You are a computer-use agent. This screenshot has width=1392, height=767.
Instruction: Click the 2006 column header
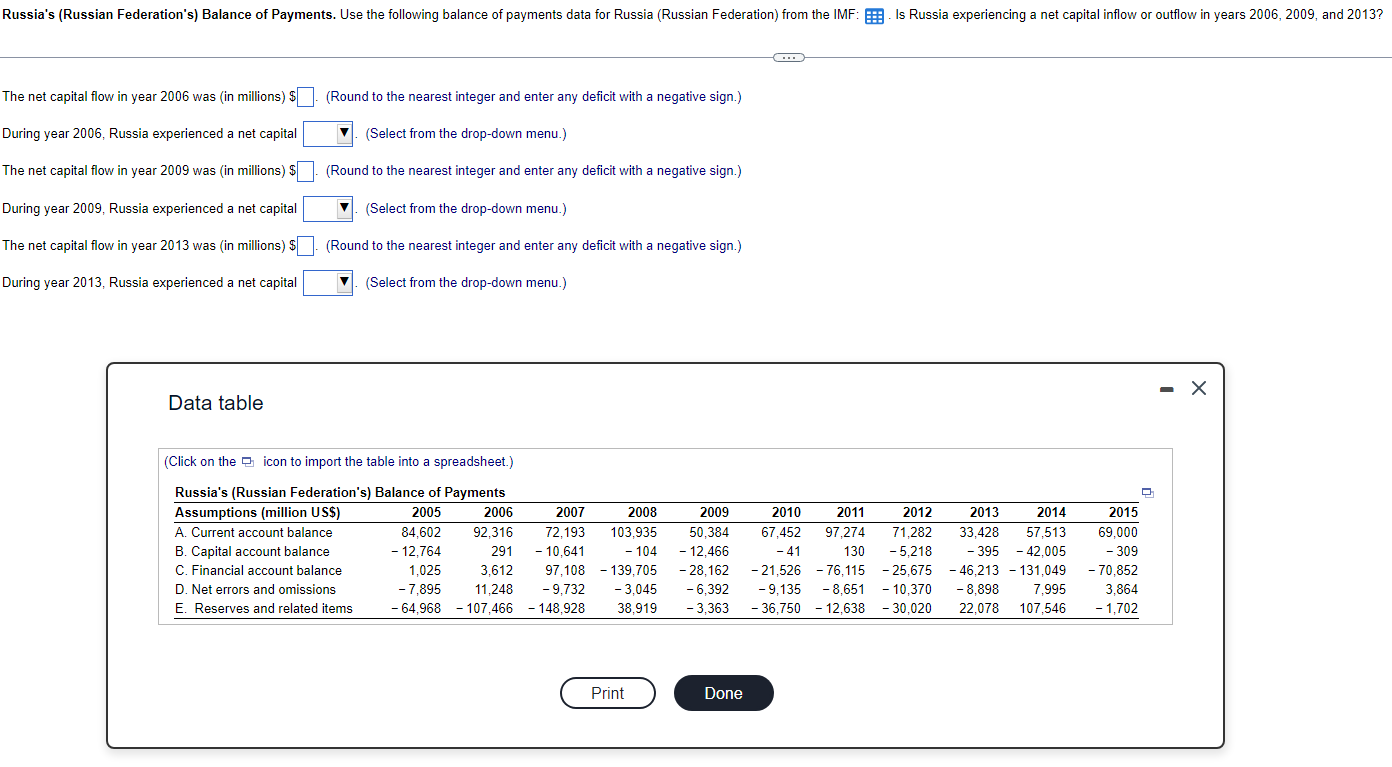pyautogui.click(x=498, y=512)
